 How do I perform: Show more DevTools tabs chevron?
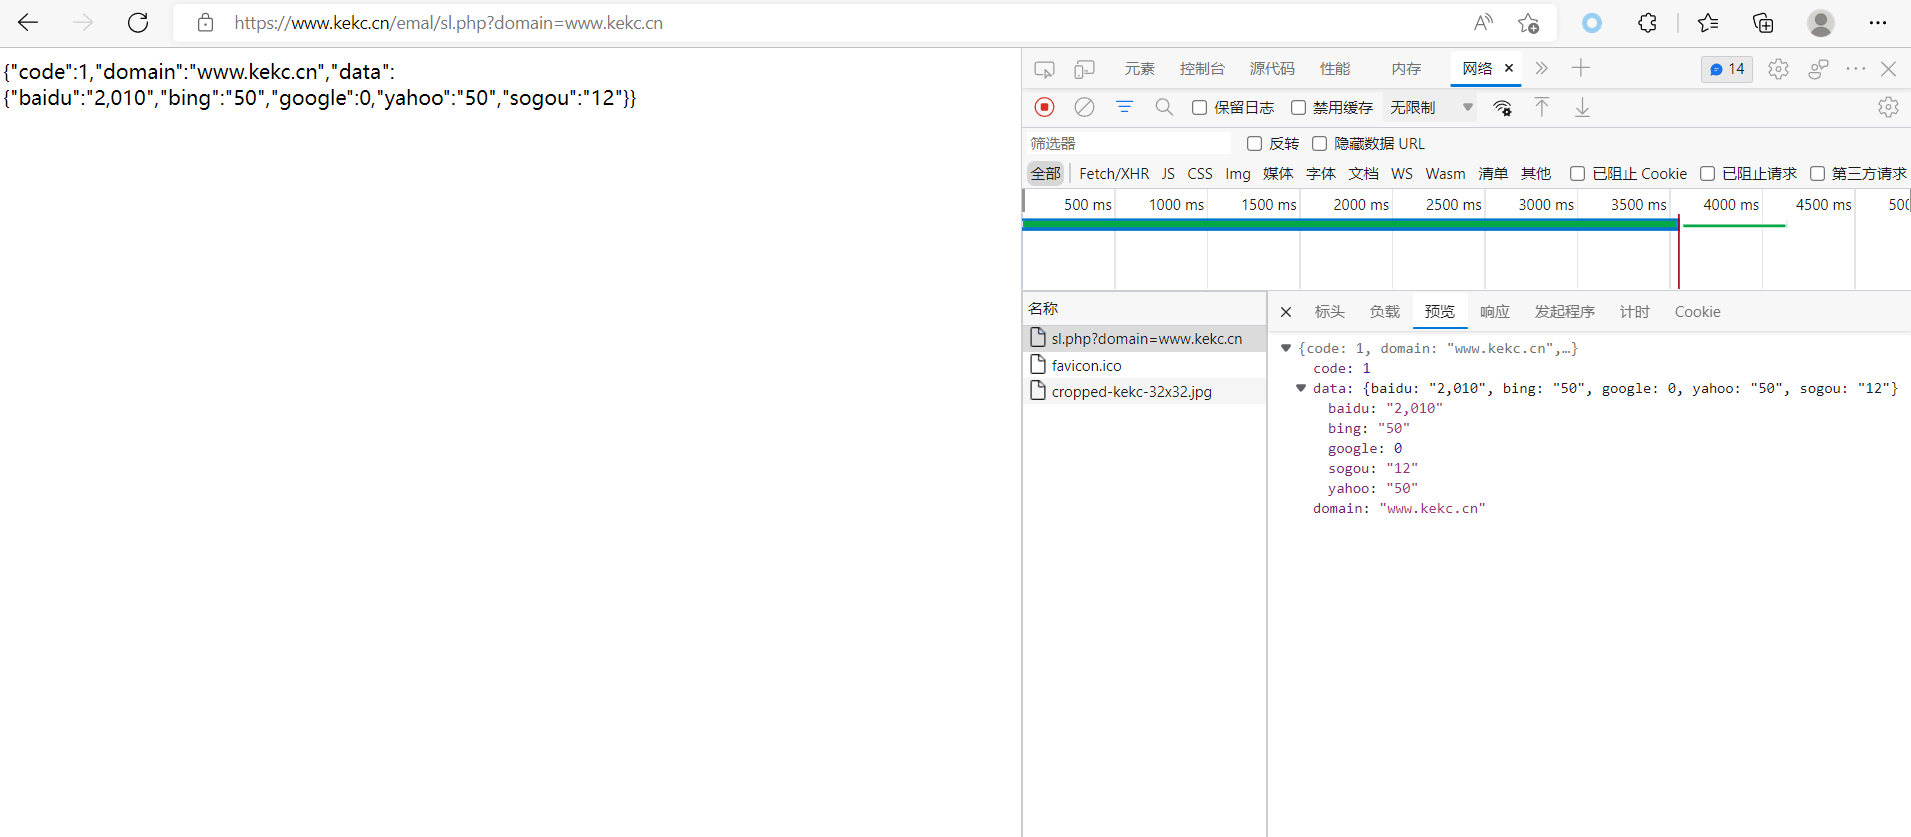click(x=1541, y=69)
